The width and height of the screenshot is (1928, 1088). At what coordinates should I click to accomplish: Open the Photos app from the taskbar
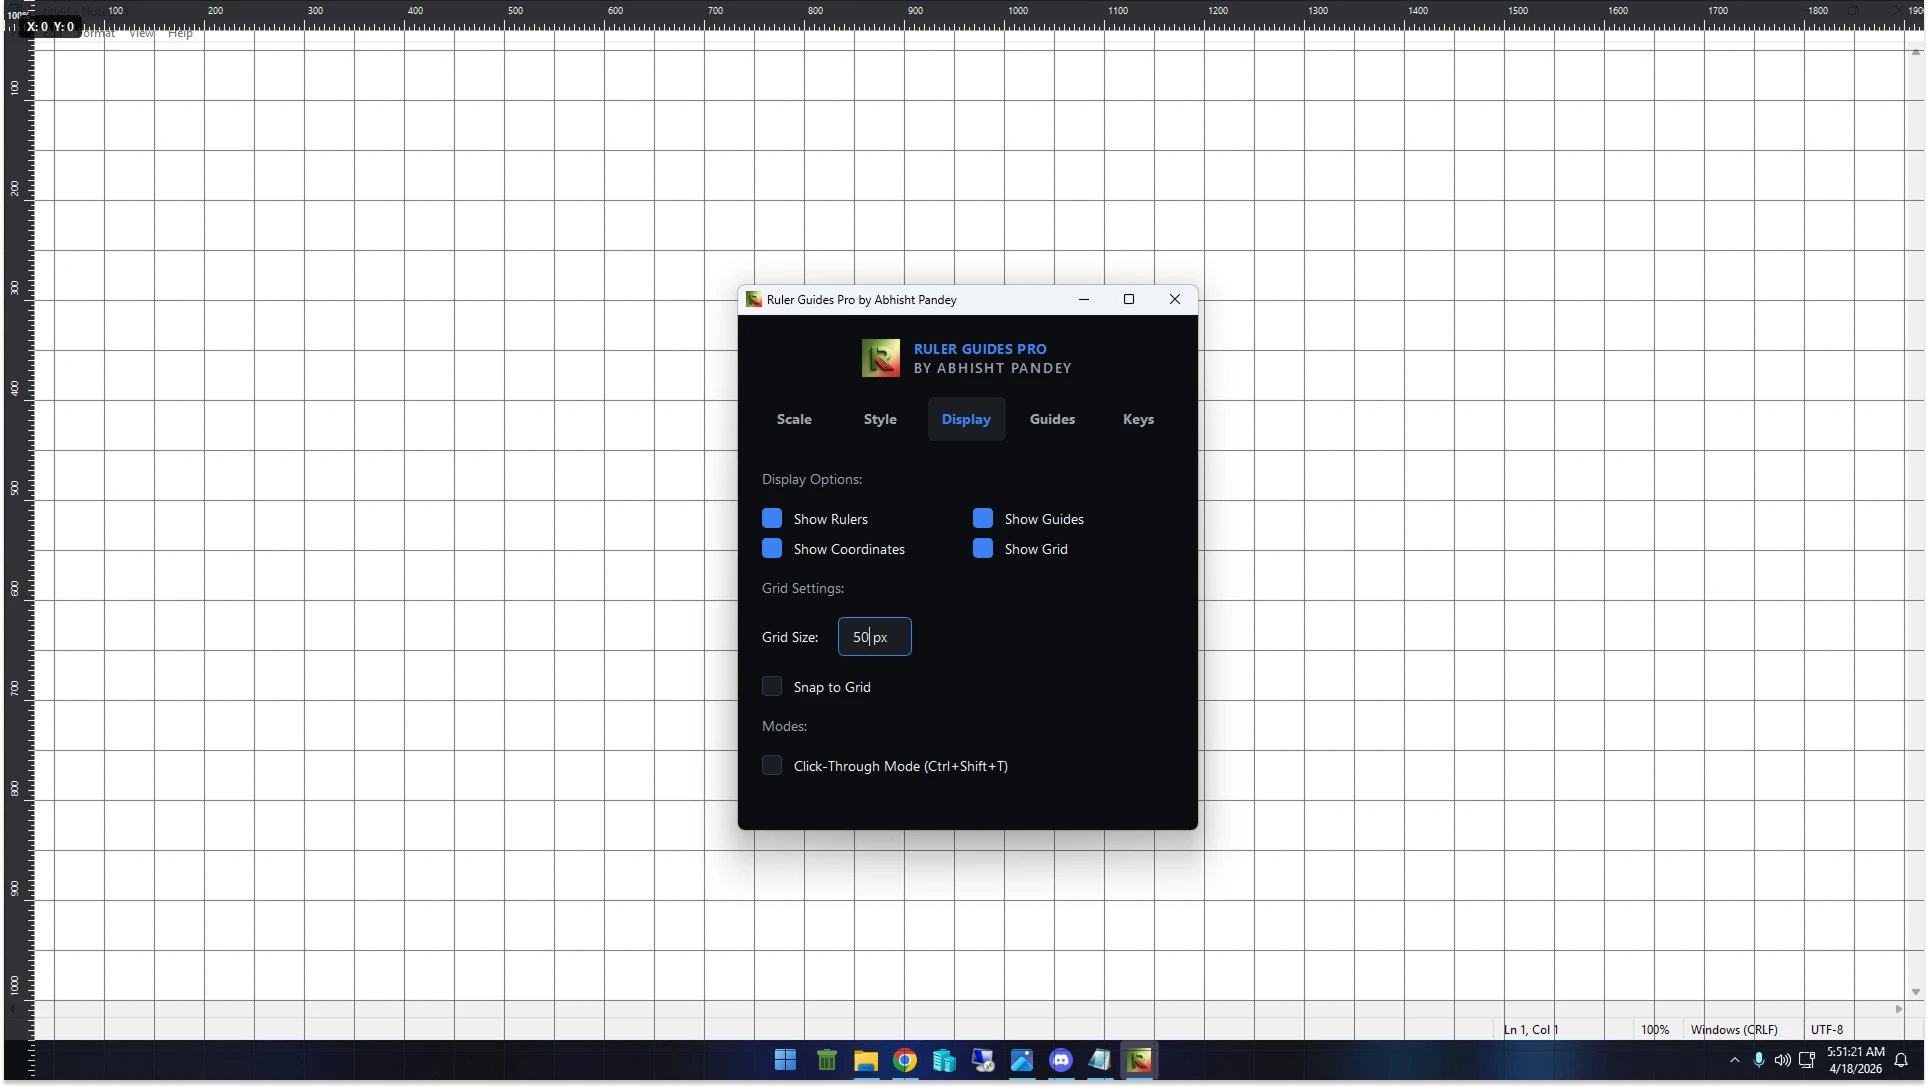coord(1021,1060)
